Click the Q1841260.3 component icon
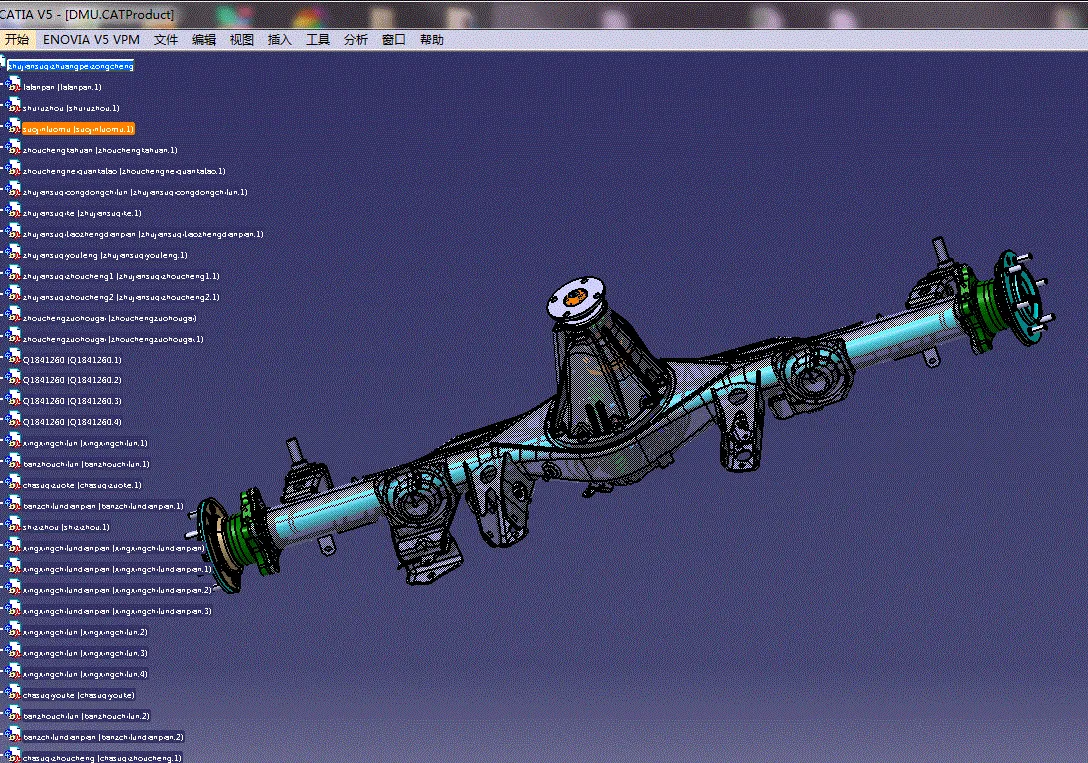This screenshot has width=1088, height=763. [x=14, y=399]
